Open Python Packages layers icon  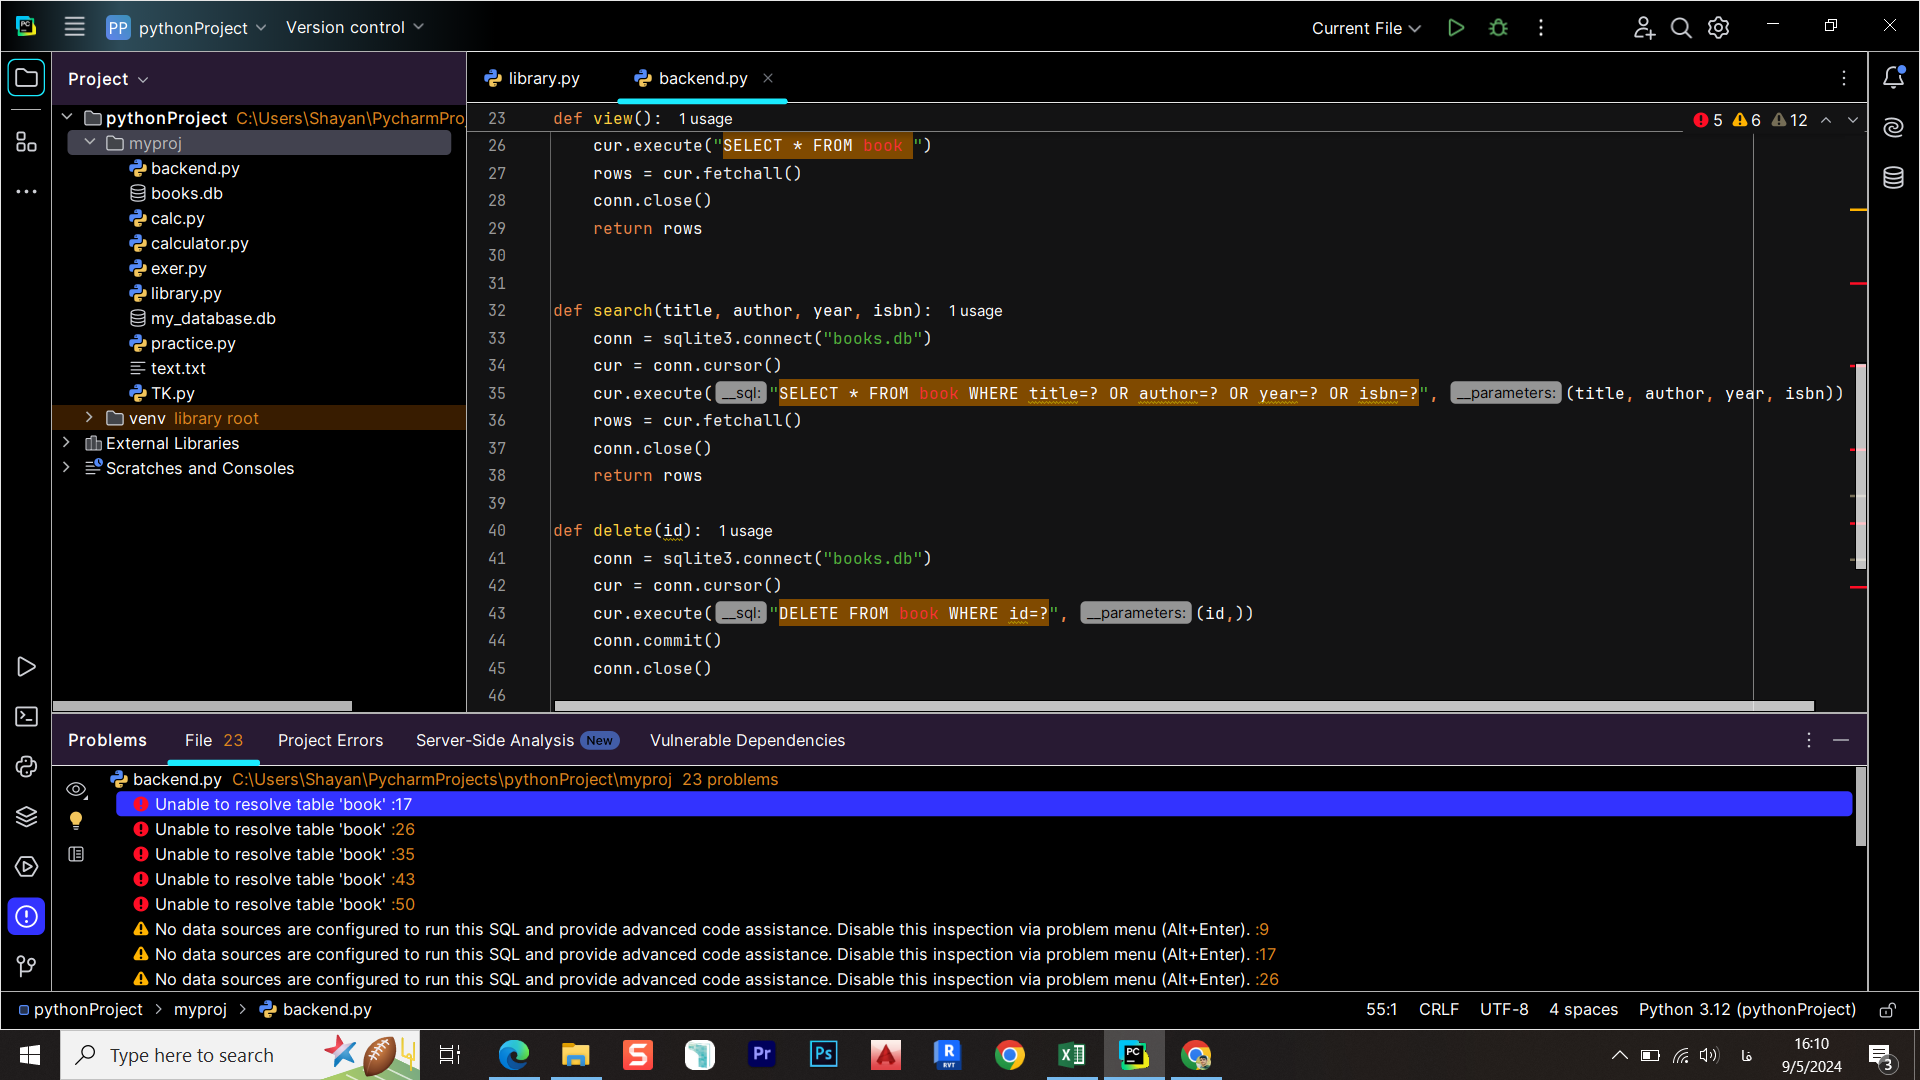(x=27, y=817)
